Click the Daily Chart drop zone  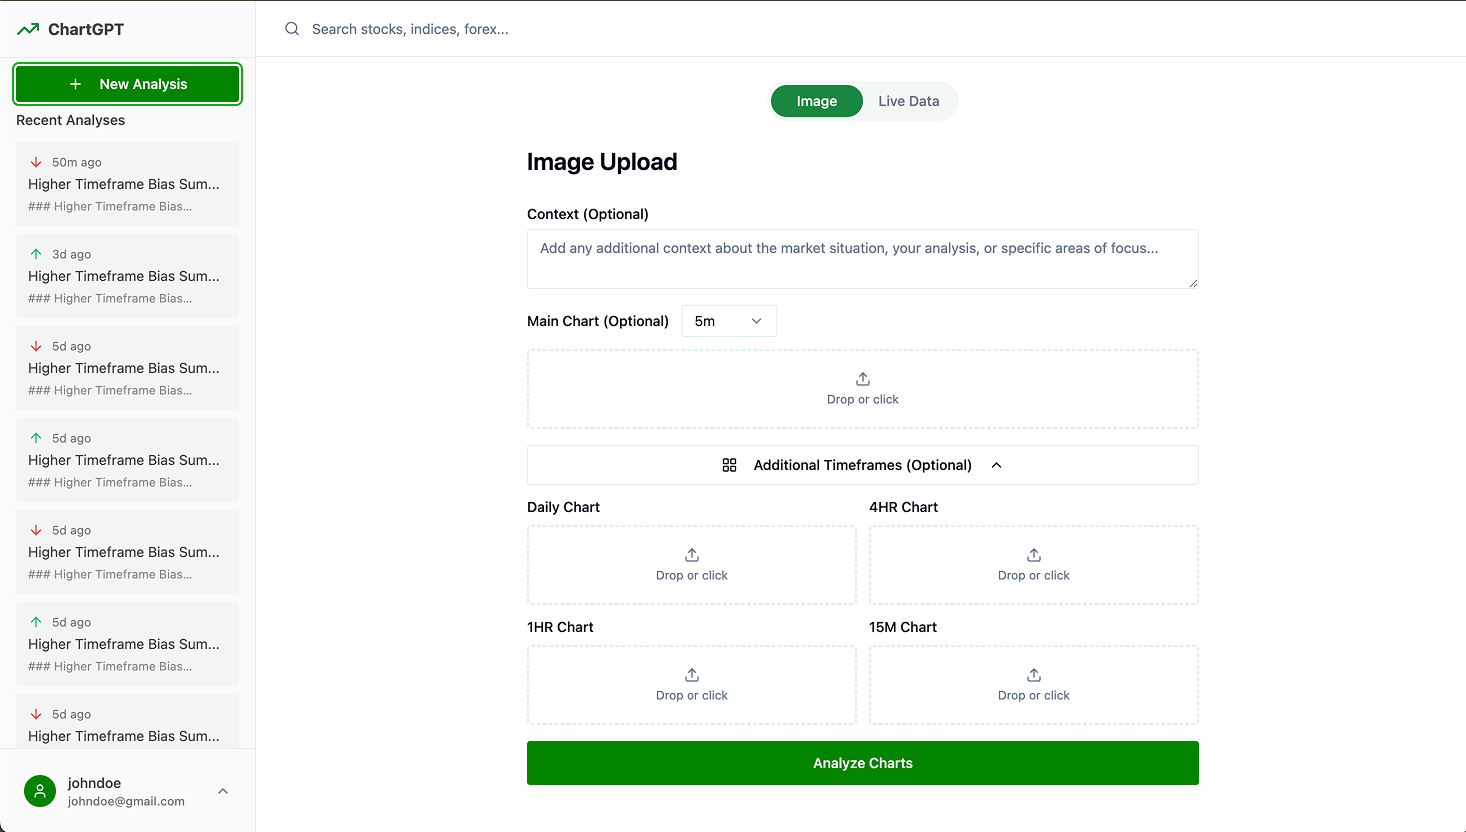click(692, 565)
